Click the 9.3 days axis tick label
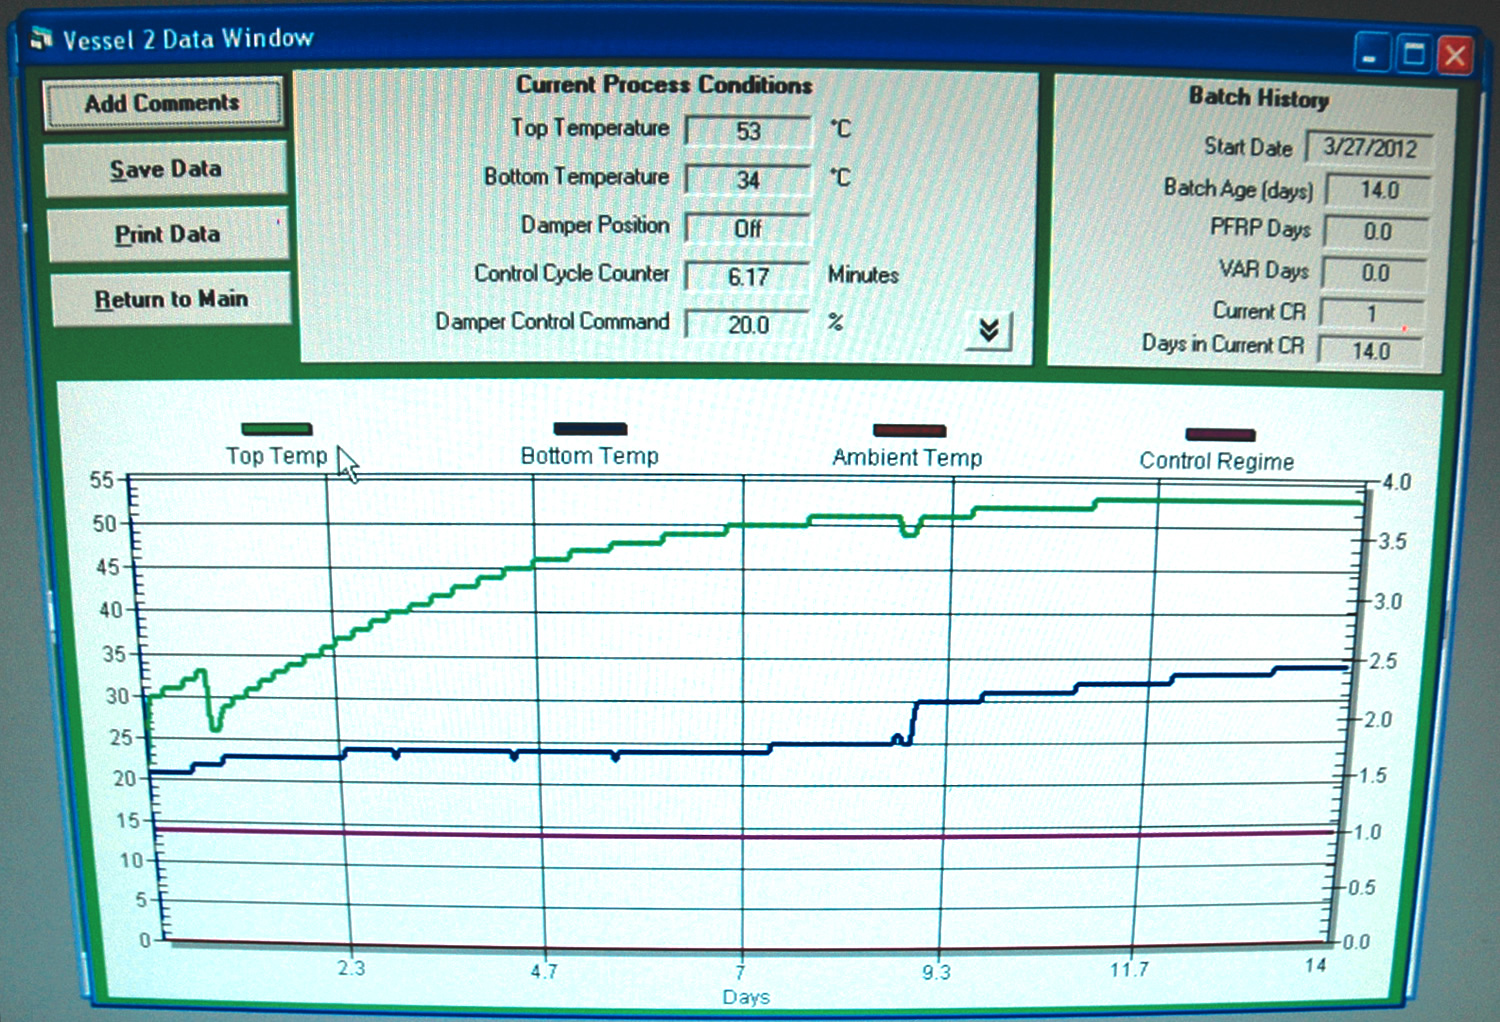 tap(936, 972)
